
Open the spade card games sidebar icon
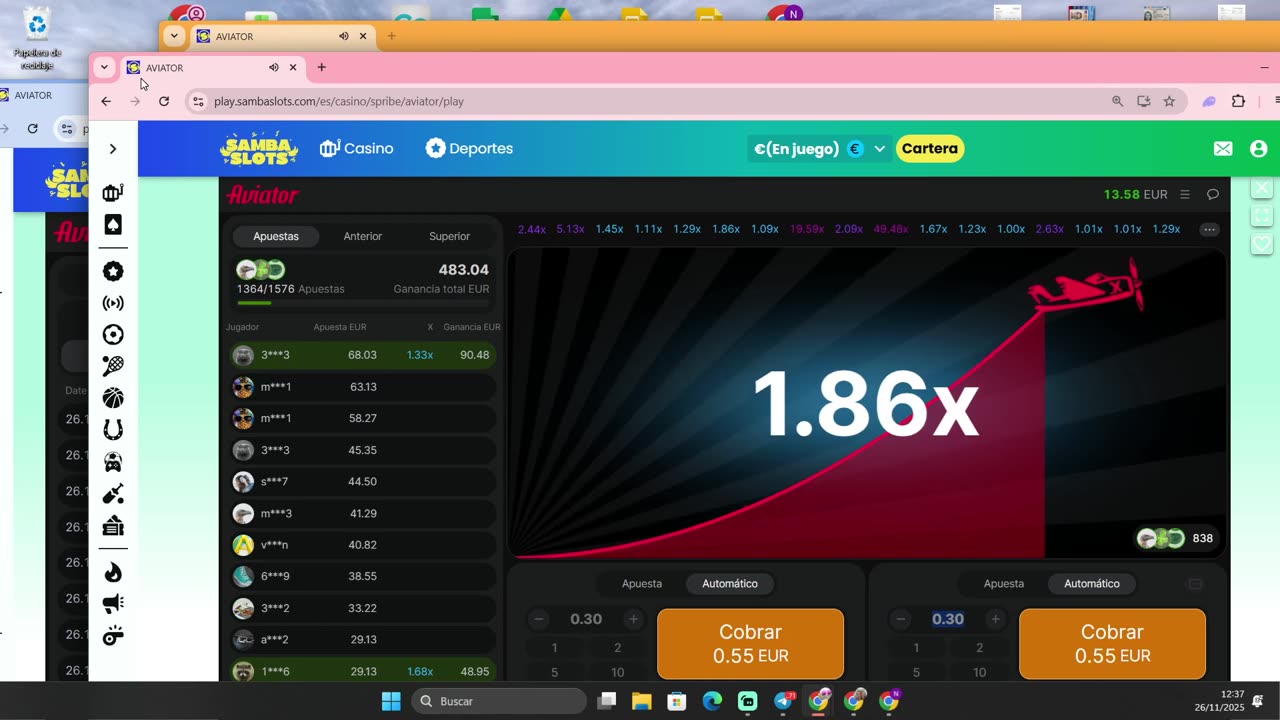(113, 225)
